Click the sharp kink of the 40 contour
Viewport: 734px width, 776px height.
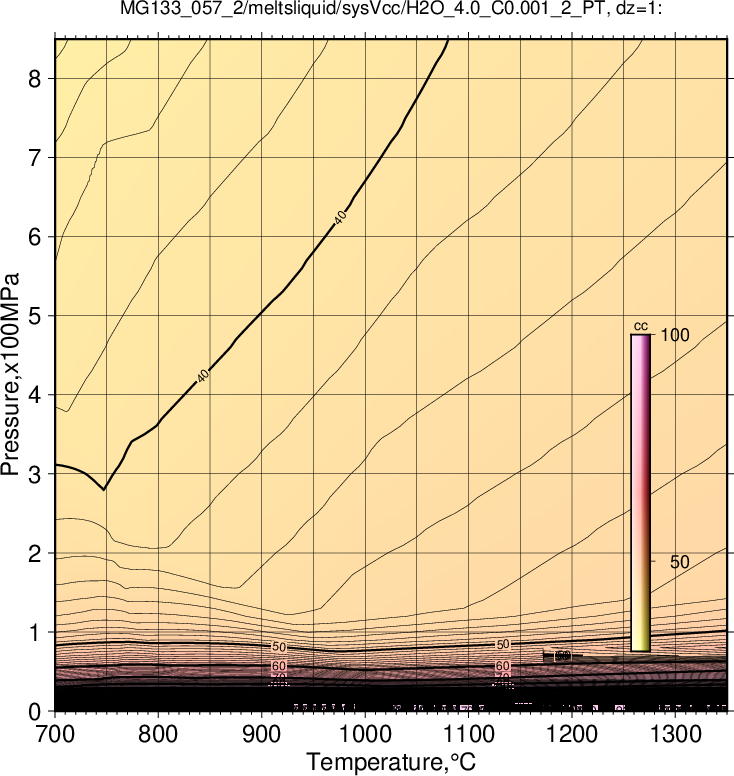pyautogui.click(x=103, y=489)
